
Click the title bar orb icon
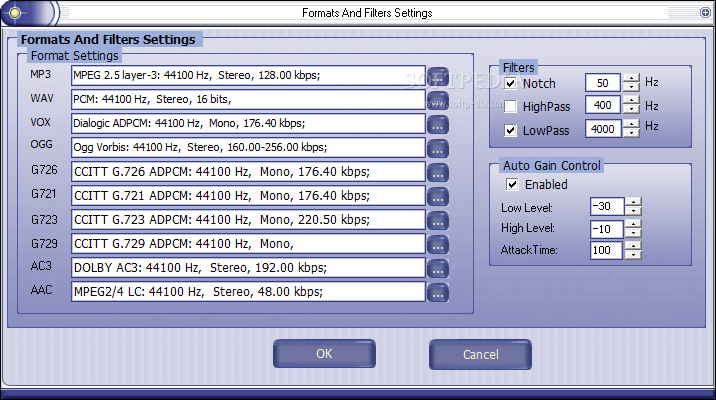coord(15,13)
